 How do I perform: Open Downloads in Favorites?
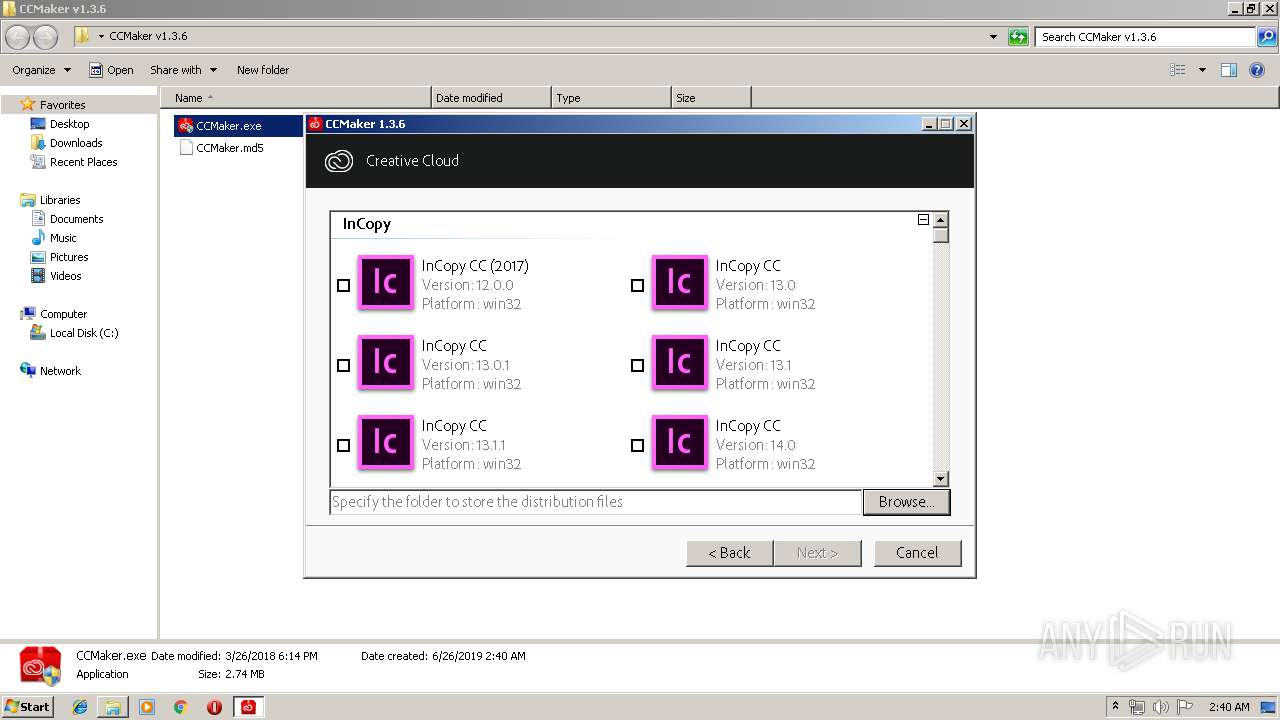pyautogui.click(x=76, y=143)
